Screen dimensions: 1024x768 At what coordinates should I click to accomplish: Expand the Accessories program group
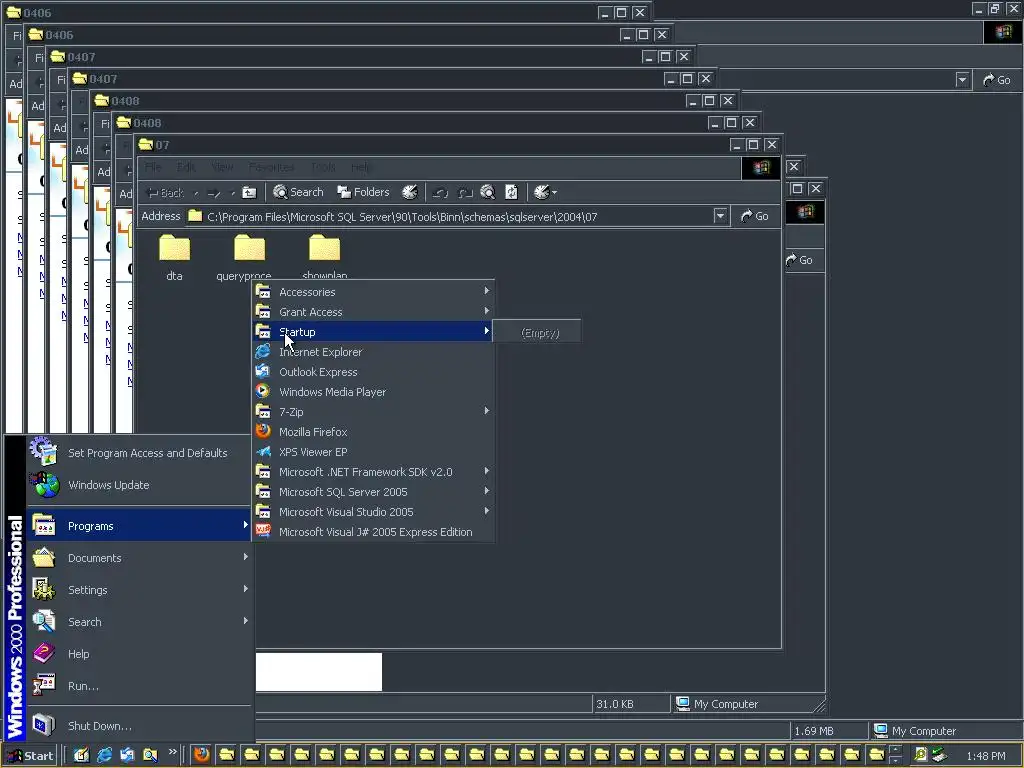(373, 292)
